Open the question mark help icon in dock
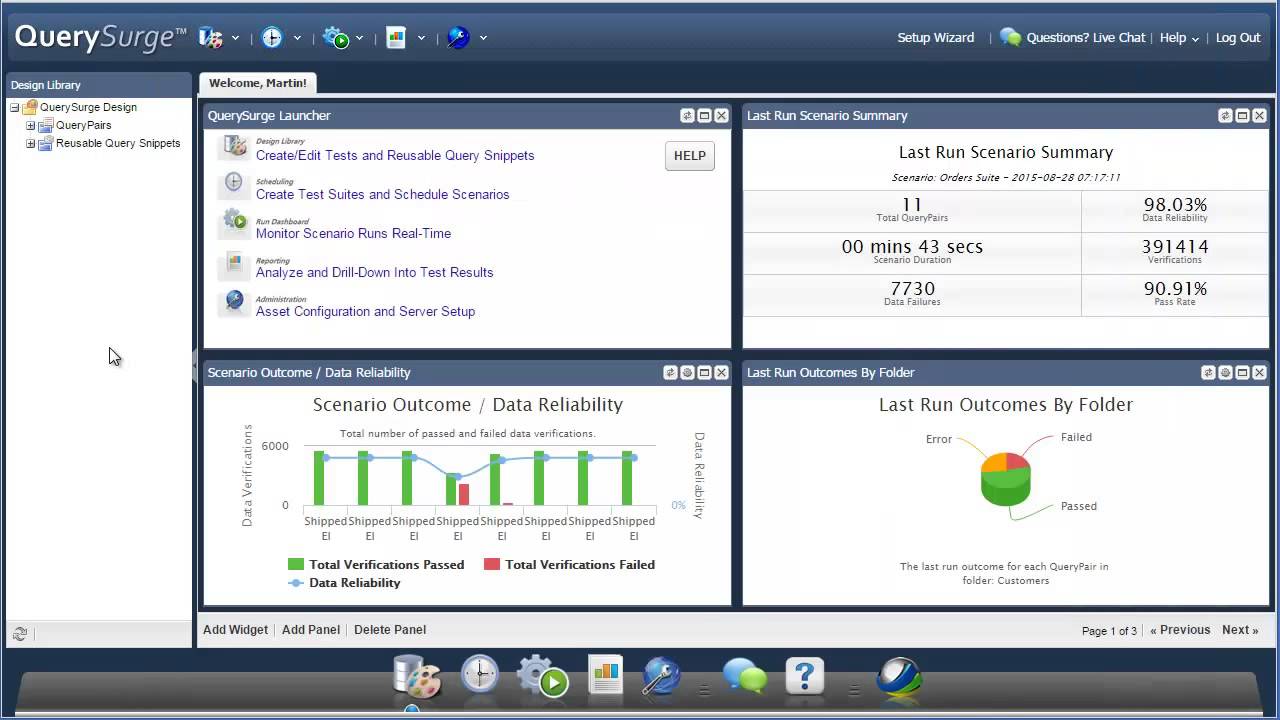Viewport: 1280px width, 720px height. click(x=804, y=676)
